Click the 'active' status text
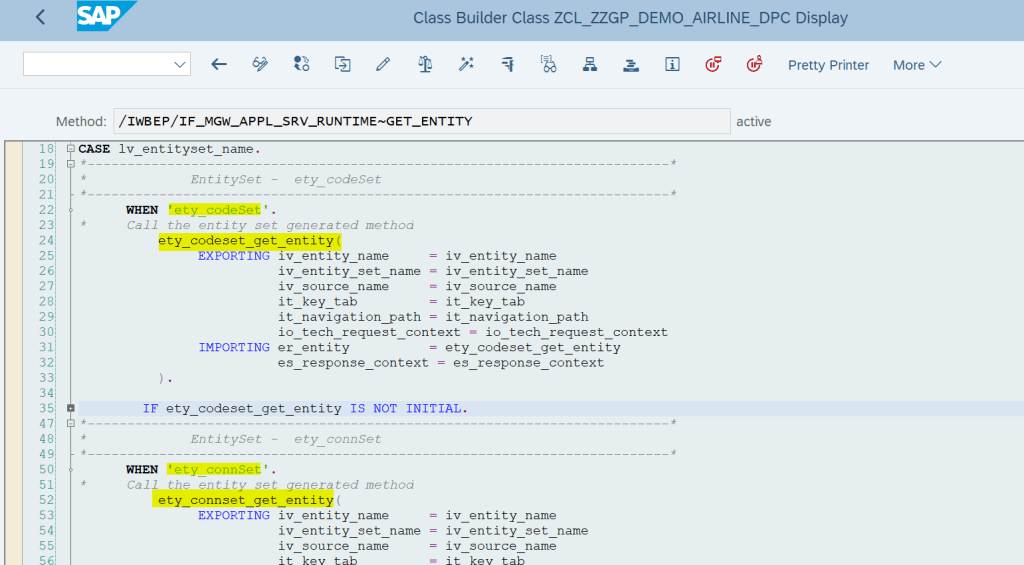 click(754, 121)
